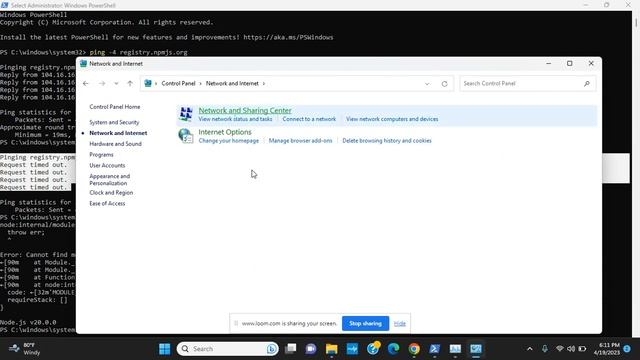Open Clock and Region category
The image size is (640, 360).
pyautogui.click(x=111, y=193)
